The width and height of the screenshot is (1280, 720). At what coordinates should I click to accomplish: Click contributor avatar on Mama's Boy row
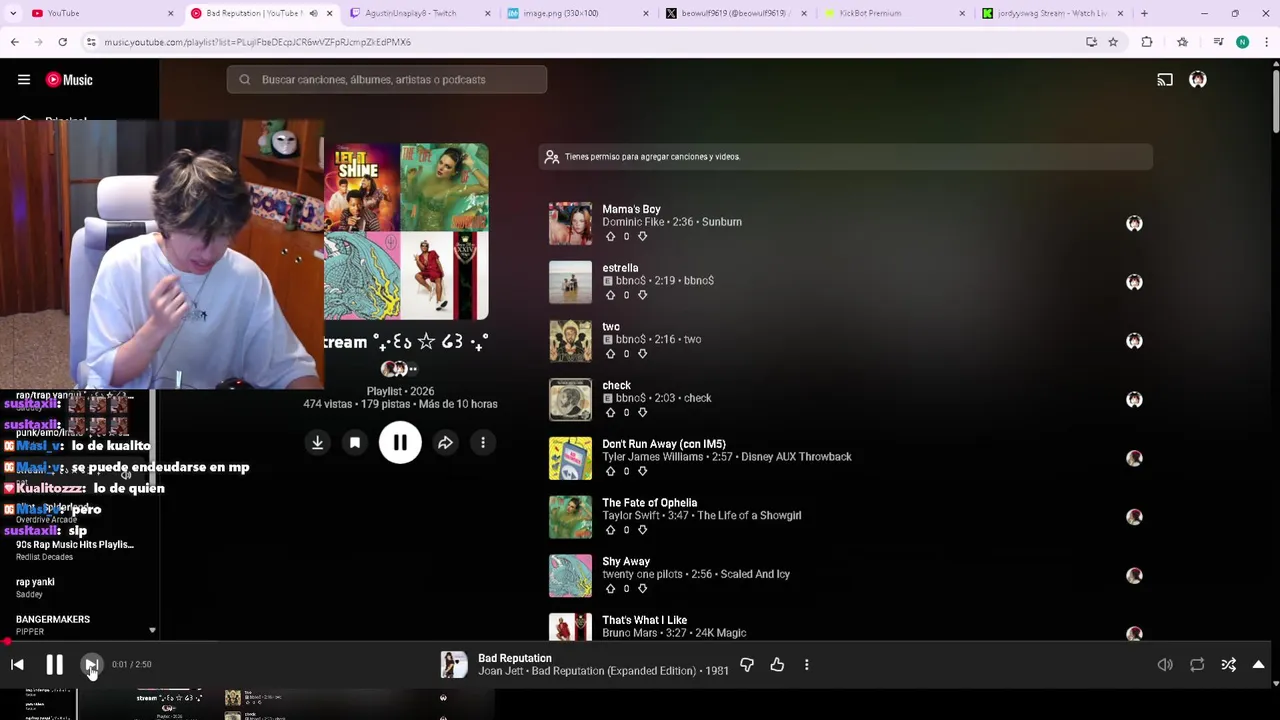point(1134,223)
